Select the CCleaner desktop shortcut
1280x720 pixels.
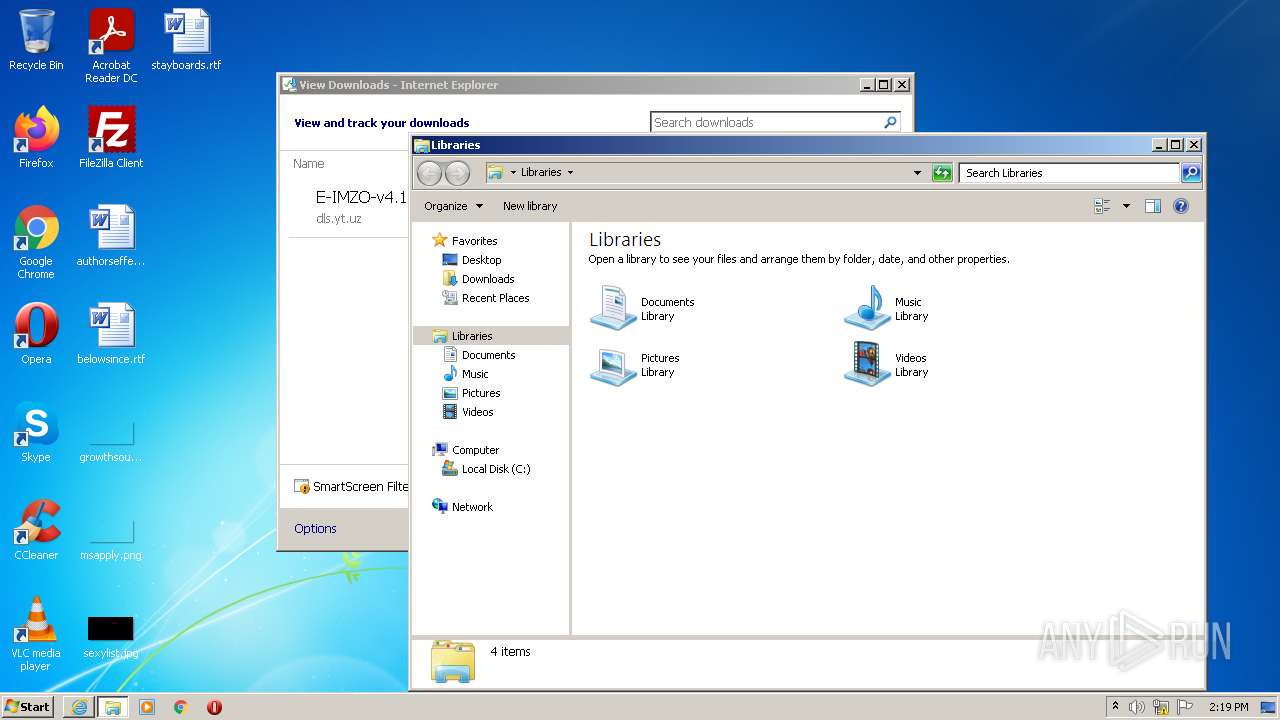click(36, 530)
